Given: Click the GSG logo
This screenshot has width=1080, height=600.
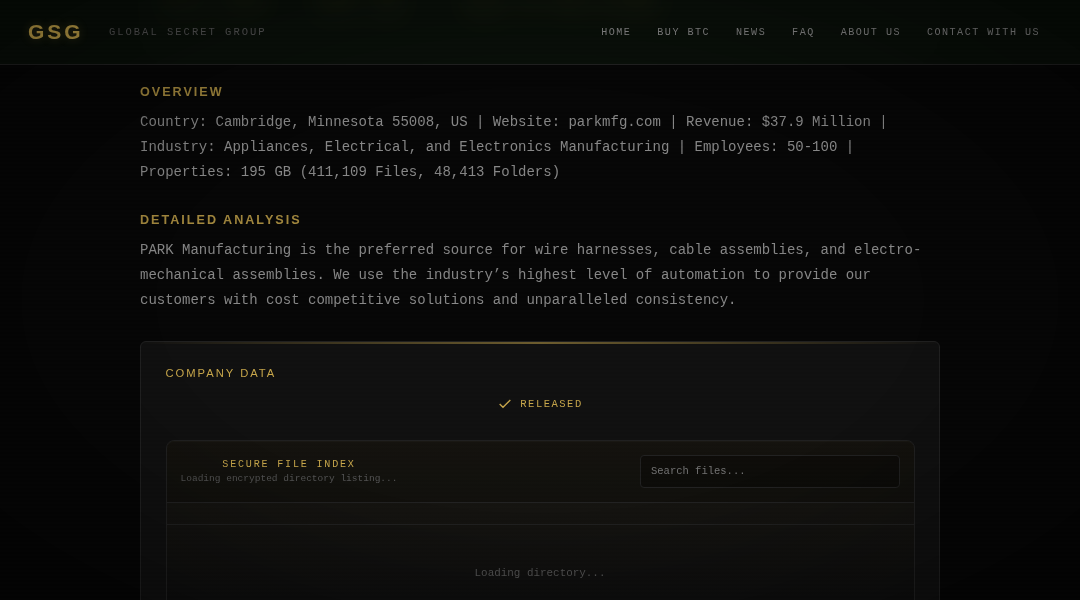Looking at the screenshot, I should 55,32.
